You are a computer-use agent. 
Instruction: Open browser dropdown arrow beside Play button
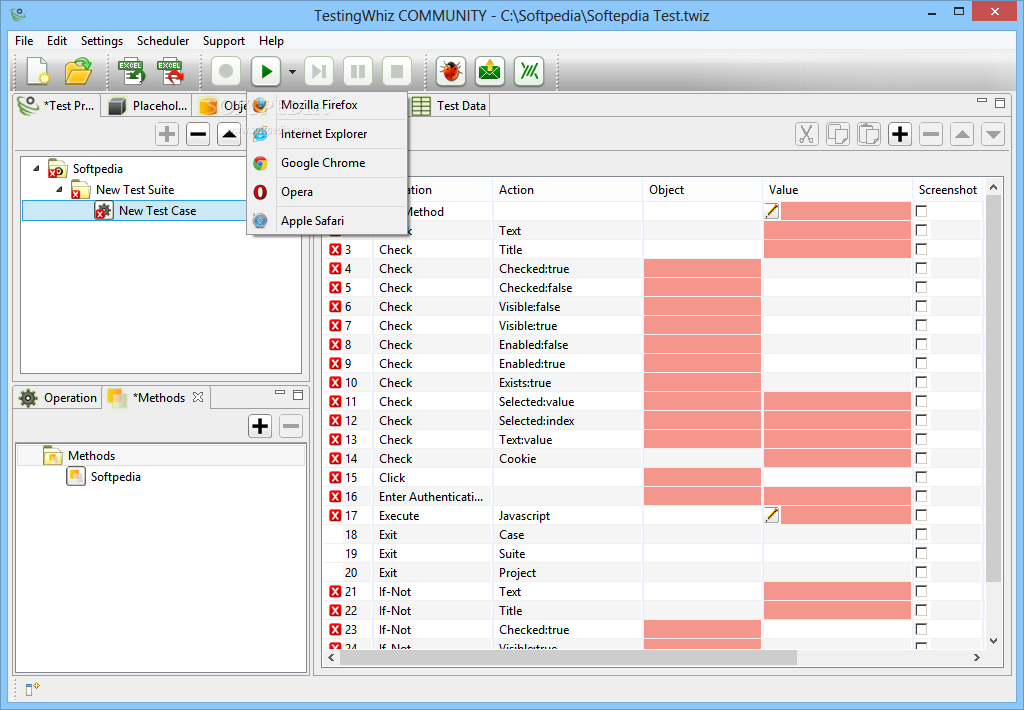[292, 72]
